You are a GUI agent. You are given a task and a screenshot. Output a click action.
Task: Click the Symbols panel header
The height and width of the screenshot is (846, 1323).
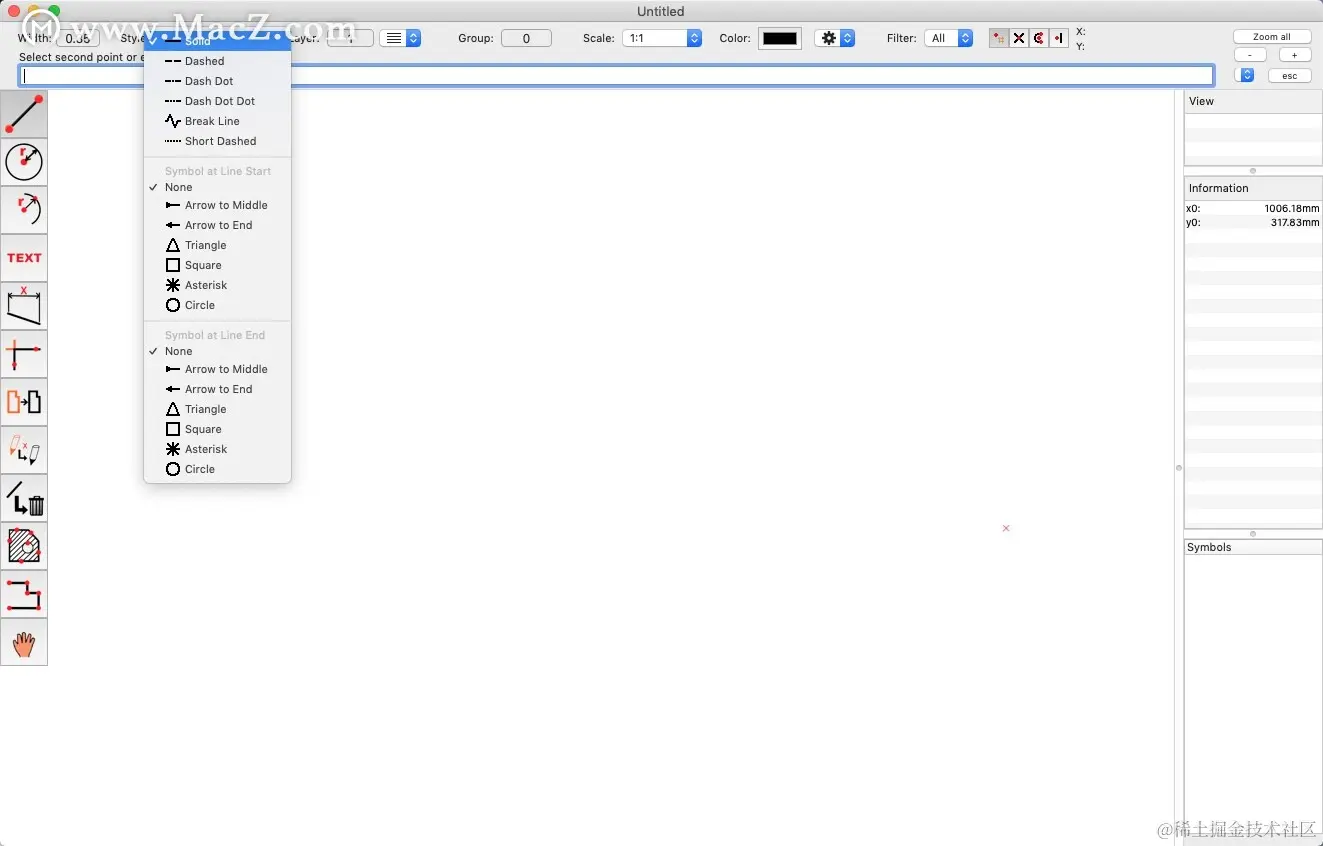point(1253,547)
